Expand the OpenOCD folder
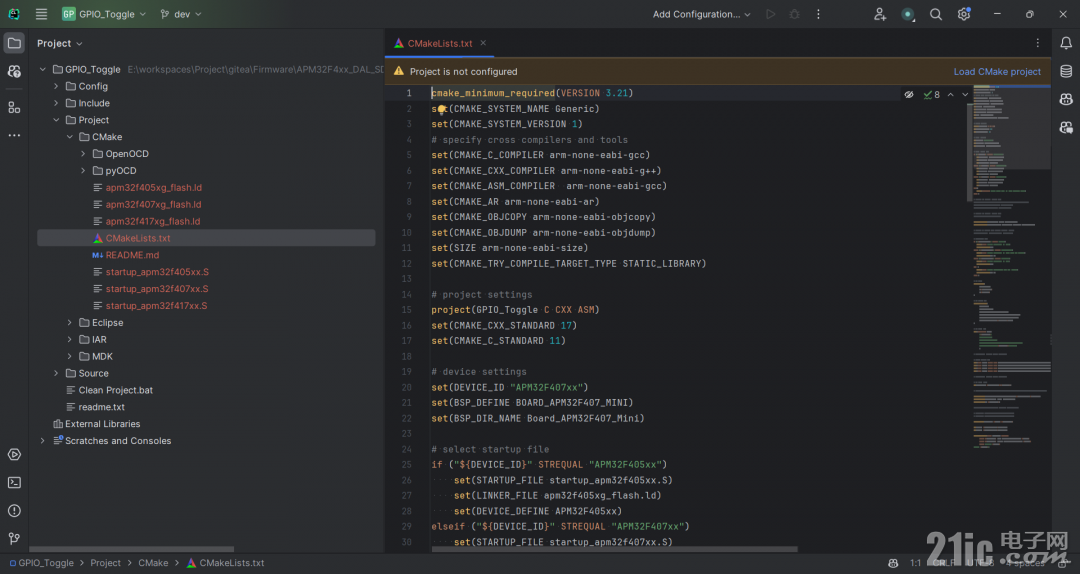Image resolution: width=1080 pixels, height=574 pixels. point(83,154)
